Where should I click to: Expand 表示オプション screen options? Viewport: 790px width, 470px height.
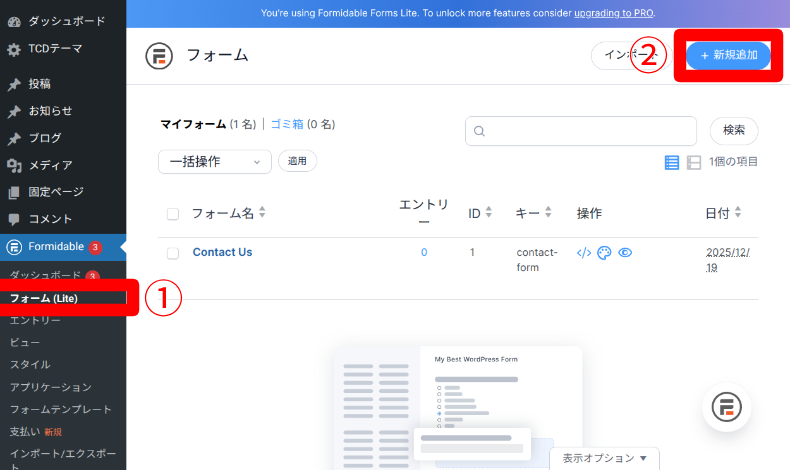pyautogui.click(x=604, y=458)
